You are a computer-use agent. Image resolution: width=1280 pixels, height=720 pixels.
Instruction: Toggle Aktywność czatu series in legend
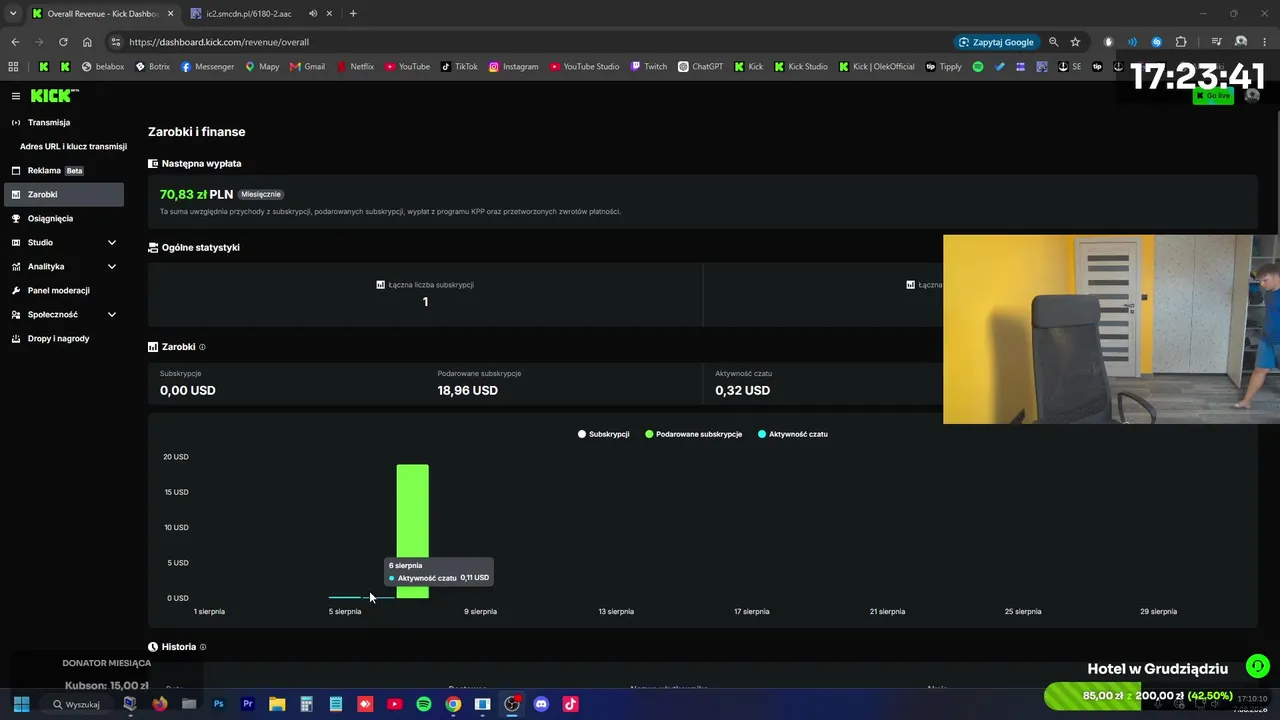click(x=793, y=434)
